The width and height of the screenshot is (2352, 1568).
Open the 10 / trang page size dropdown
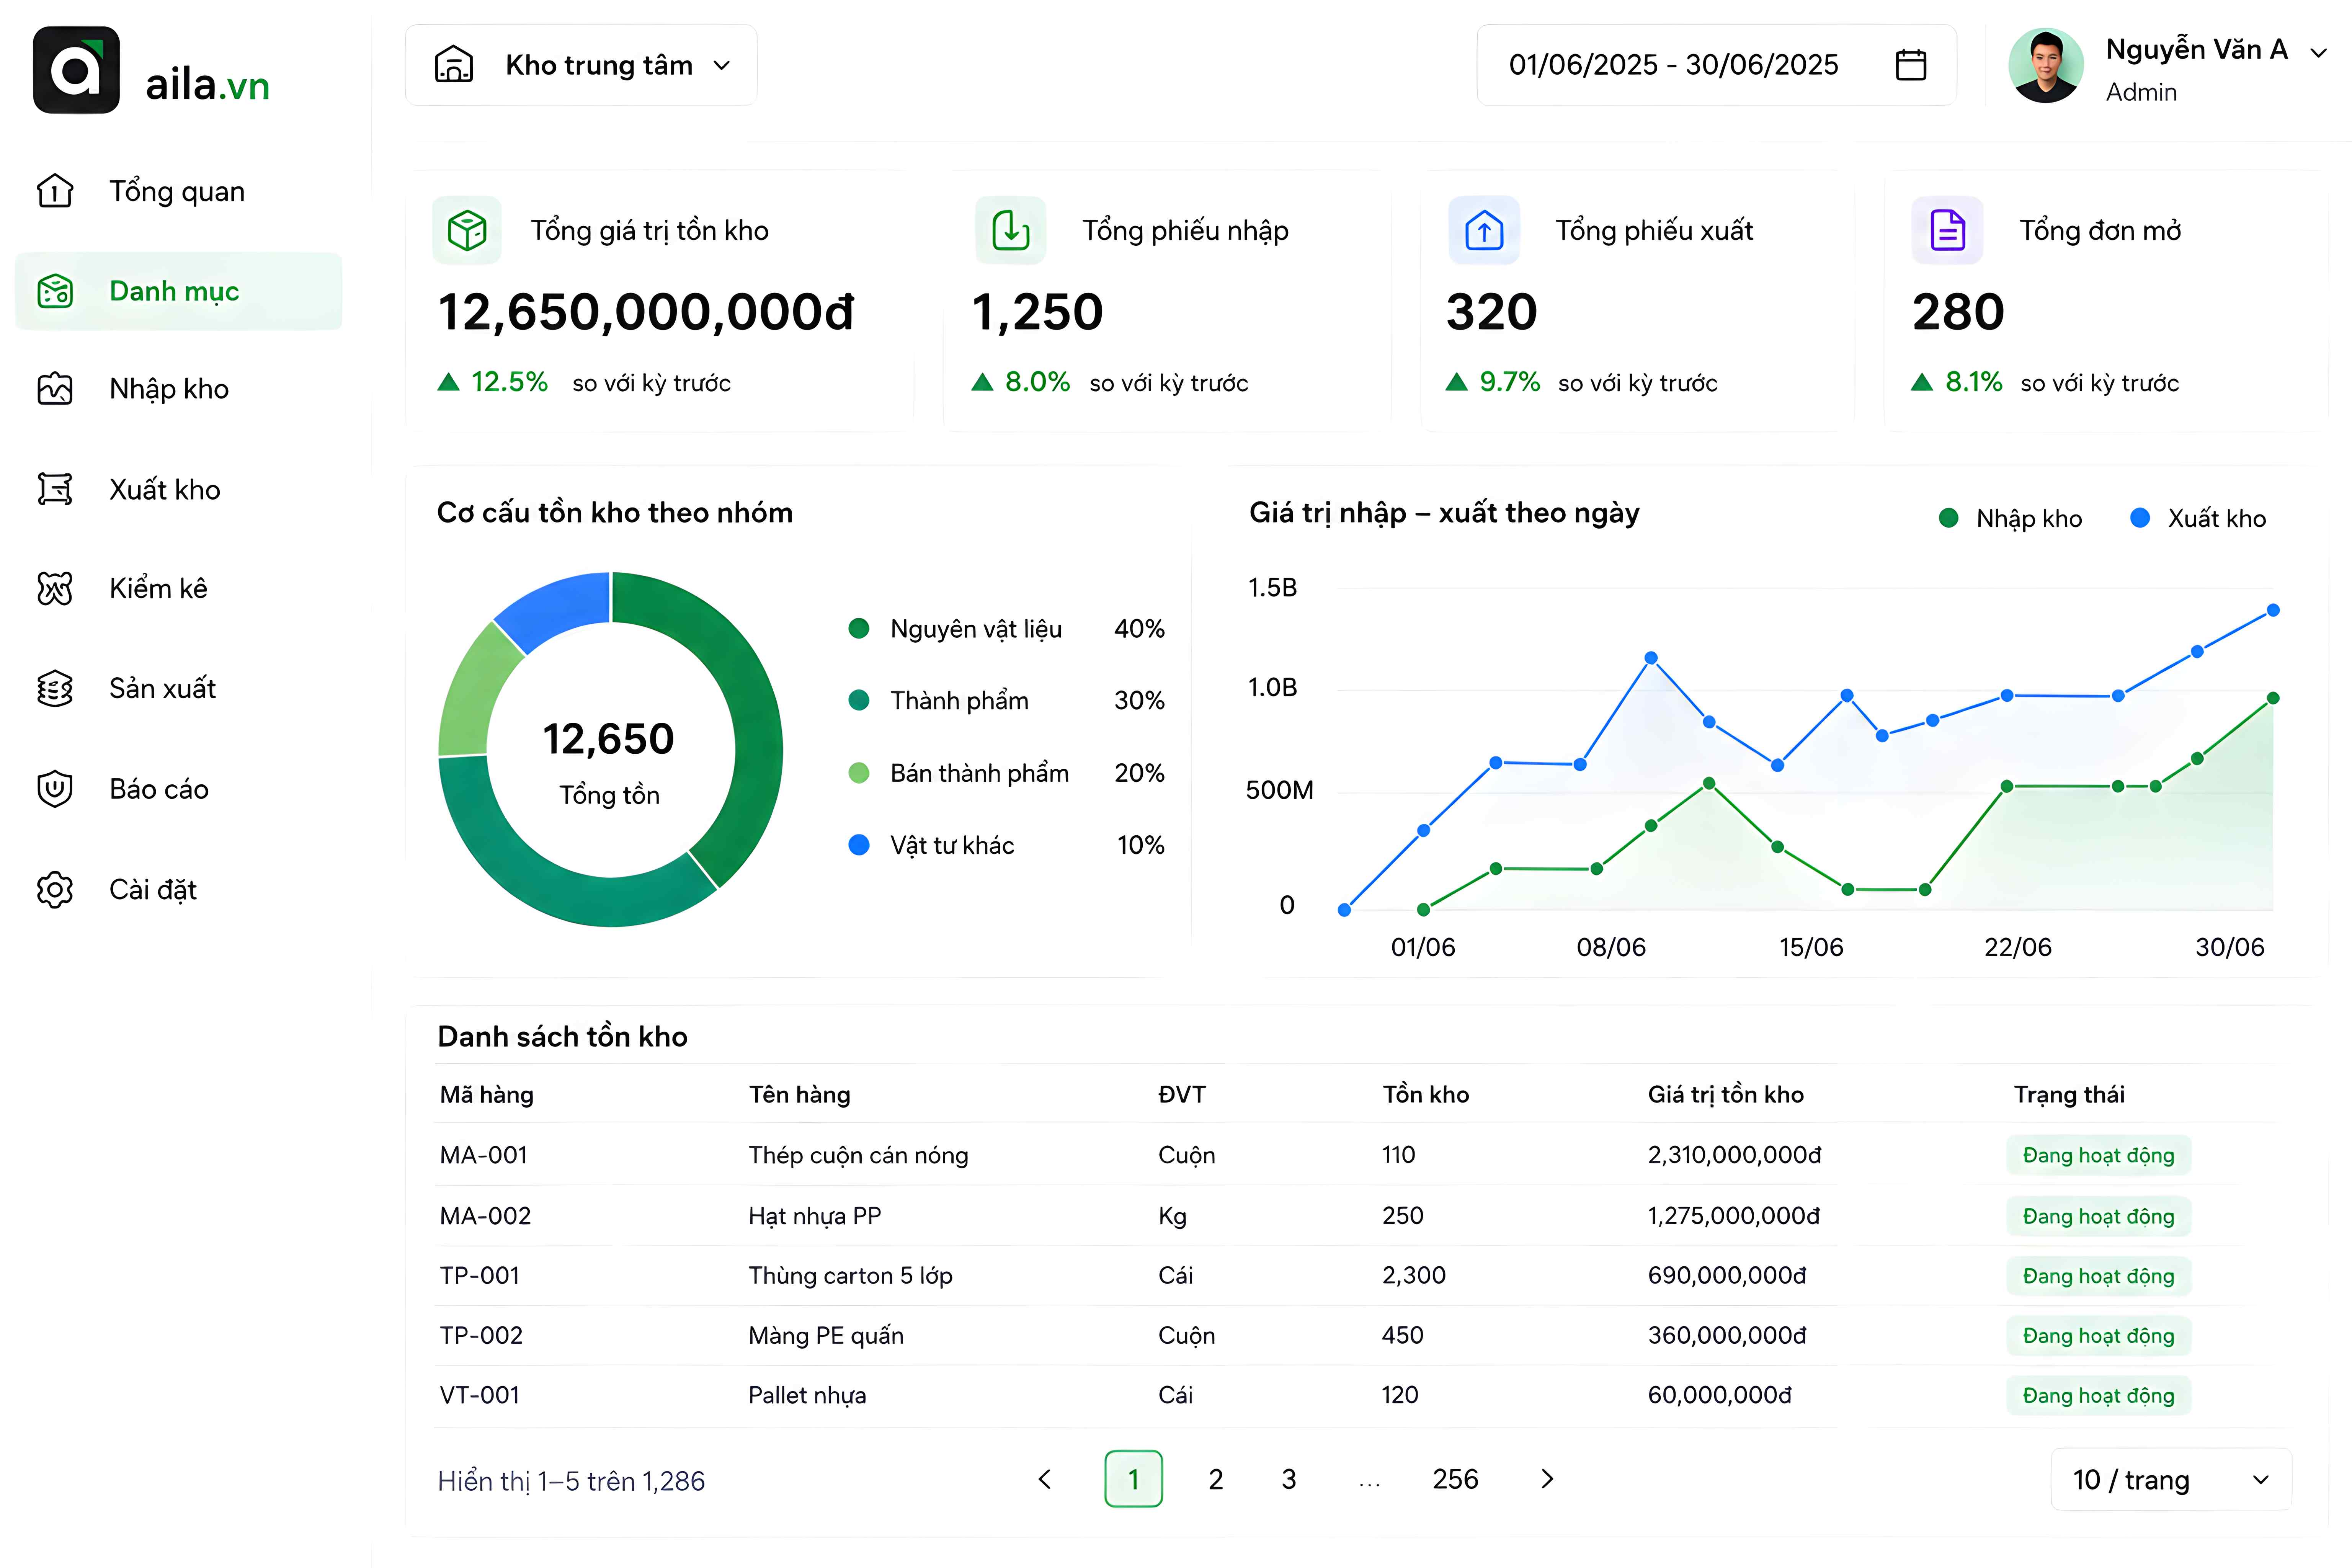(2171, 1479)
